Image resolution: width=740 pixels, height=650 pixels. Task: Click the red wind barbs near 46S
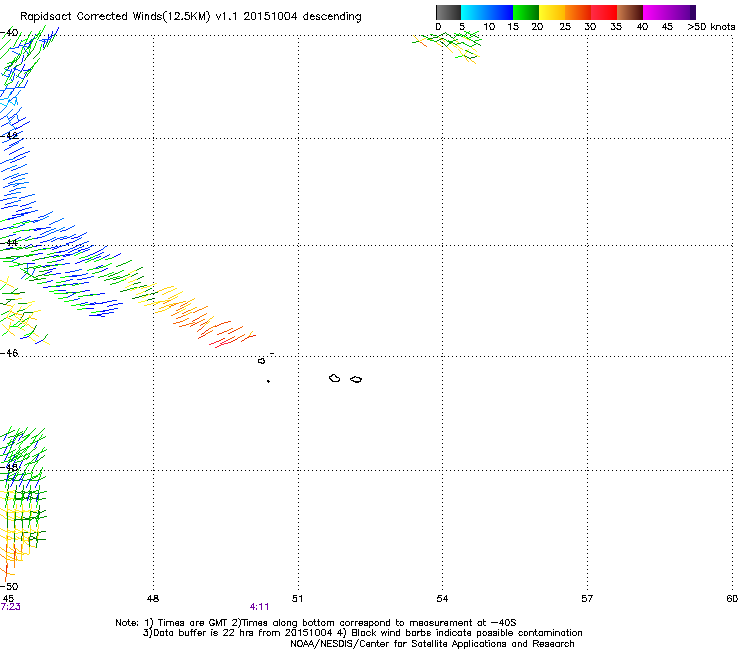click(227, 334)
